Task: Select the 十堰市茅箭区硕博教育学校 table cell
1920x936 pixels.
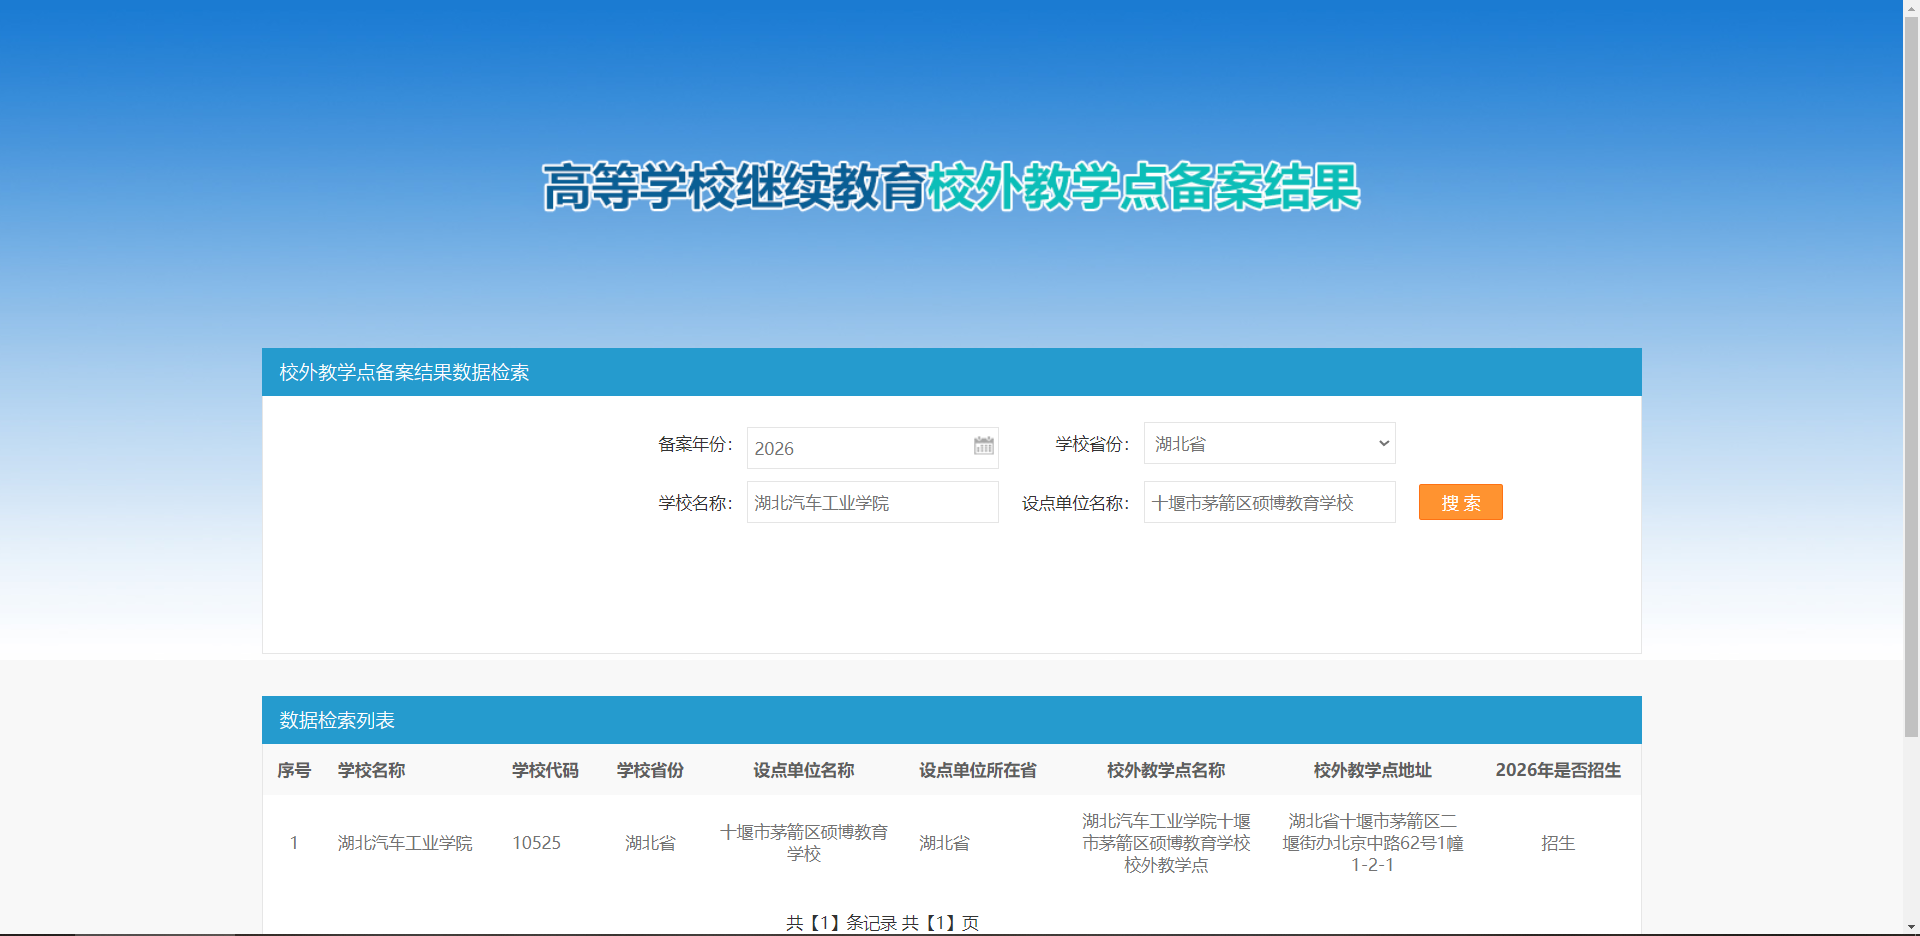Action: tap(804, 843)
